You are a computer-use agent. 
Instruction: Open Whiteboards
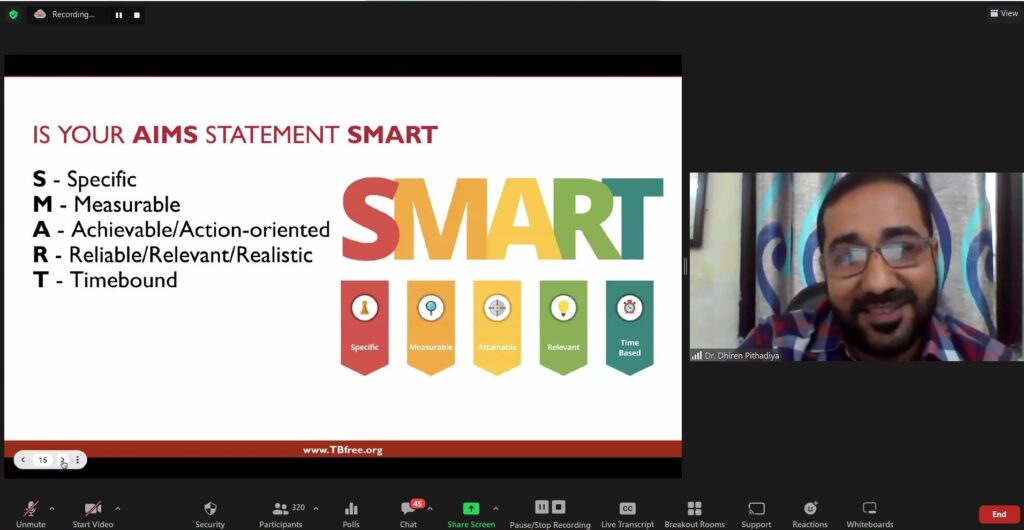869,510
